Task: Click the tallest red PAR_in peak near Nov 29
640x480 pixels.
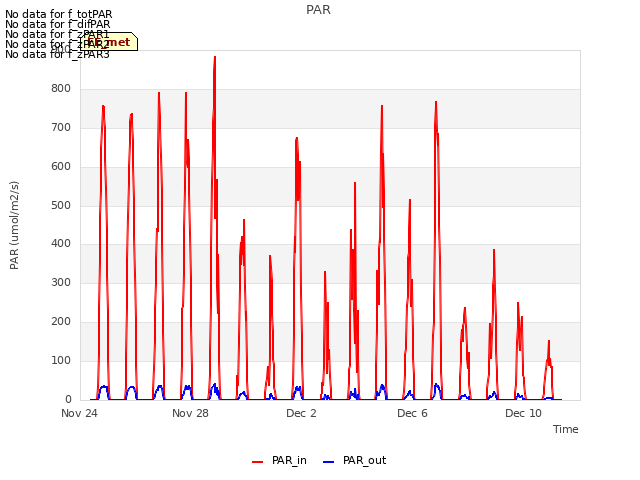Action: (x=215, y=58)
